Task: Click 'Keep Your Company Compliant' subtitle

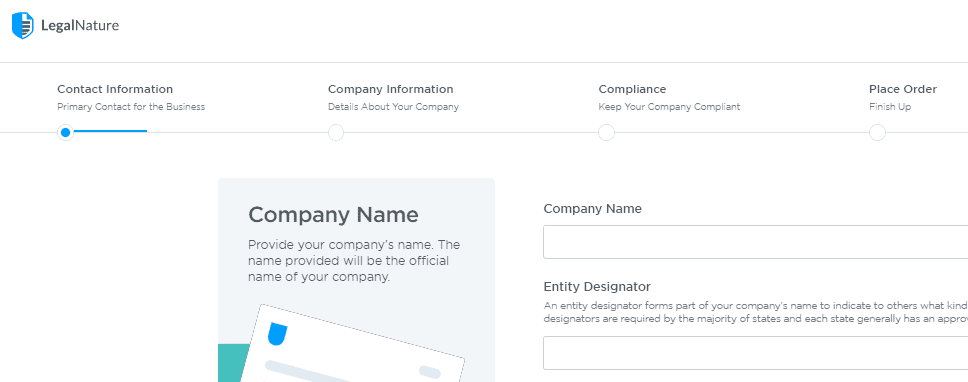Action: pyautogui.click(x=669, y=107)
